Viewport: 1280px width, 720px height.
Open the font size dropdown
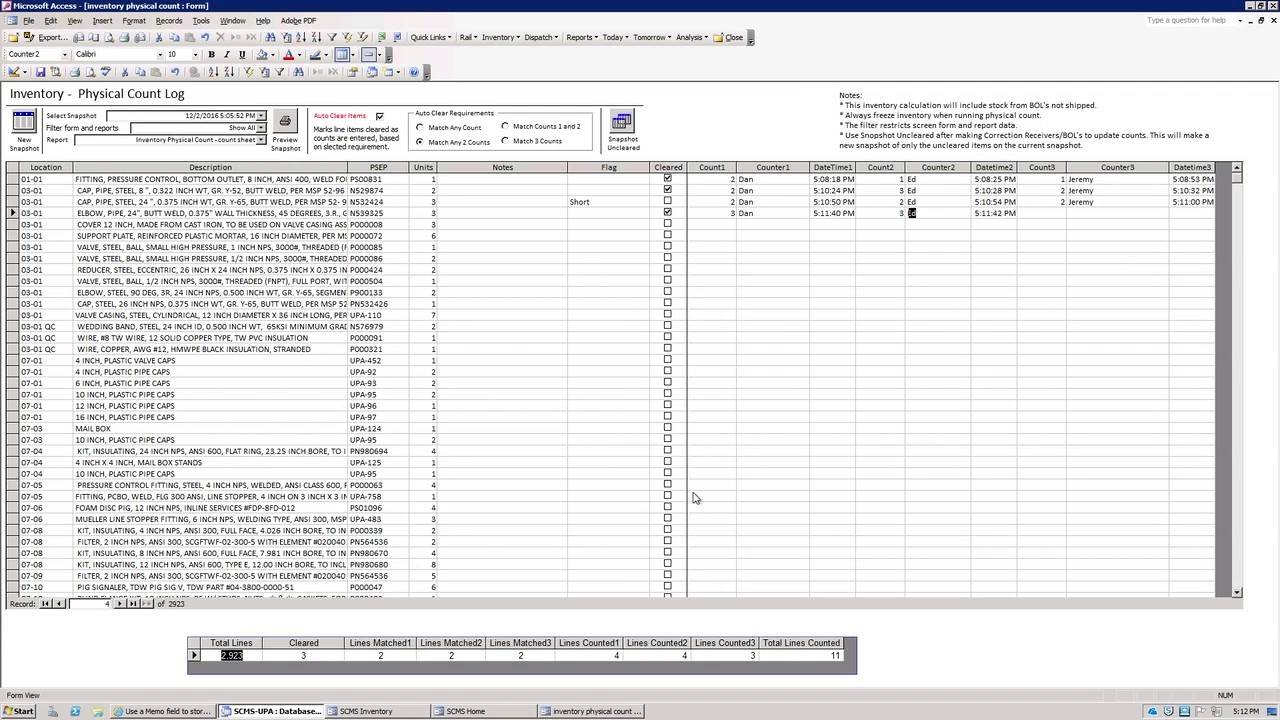pos(195,54)
